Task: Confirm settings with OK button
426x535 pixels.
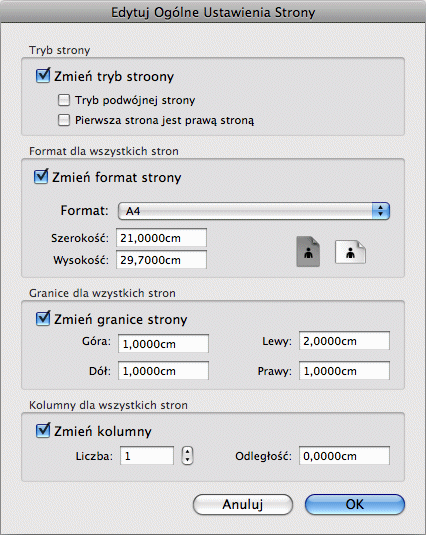Action: coord(355,504)
